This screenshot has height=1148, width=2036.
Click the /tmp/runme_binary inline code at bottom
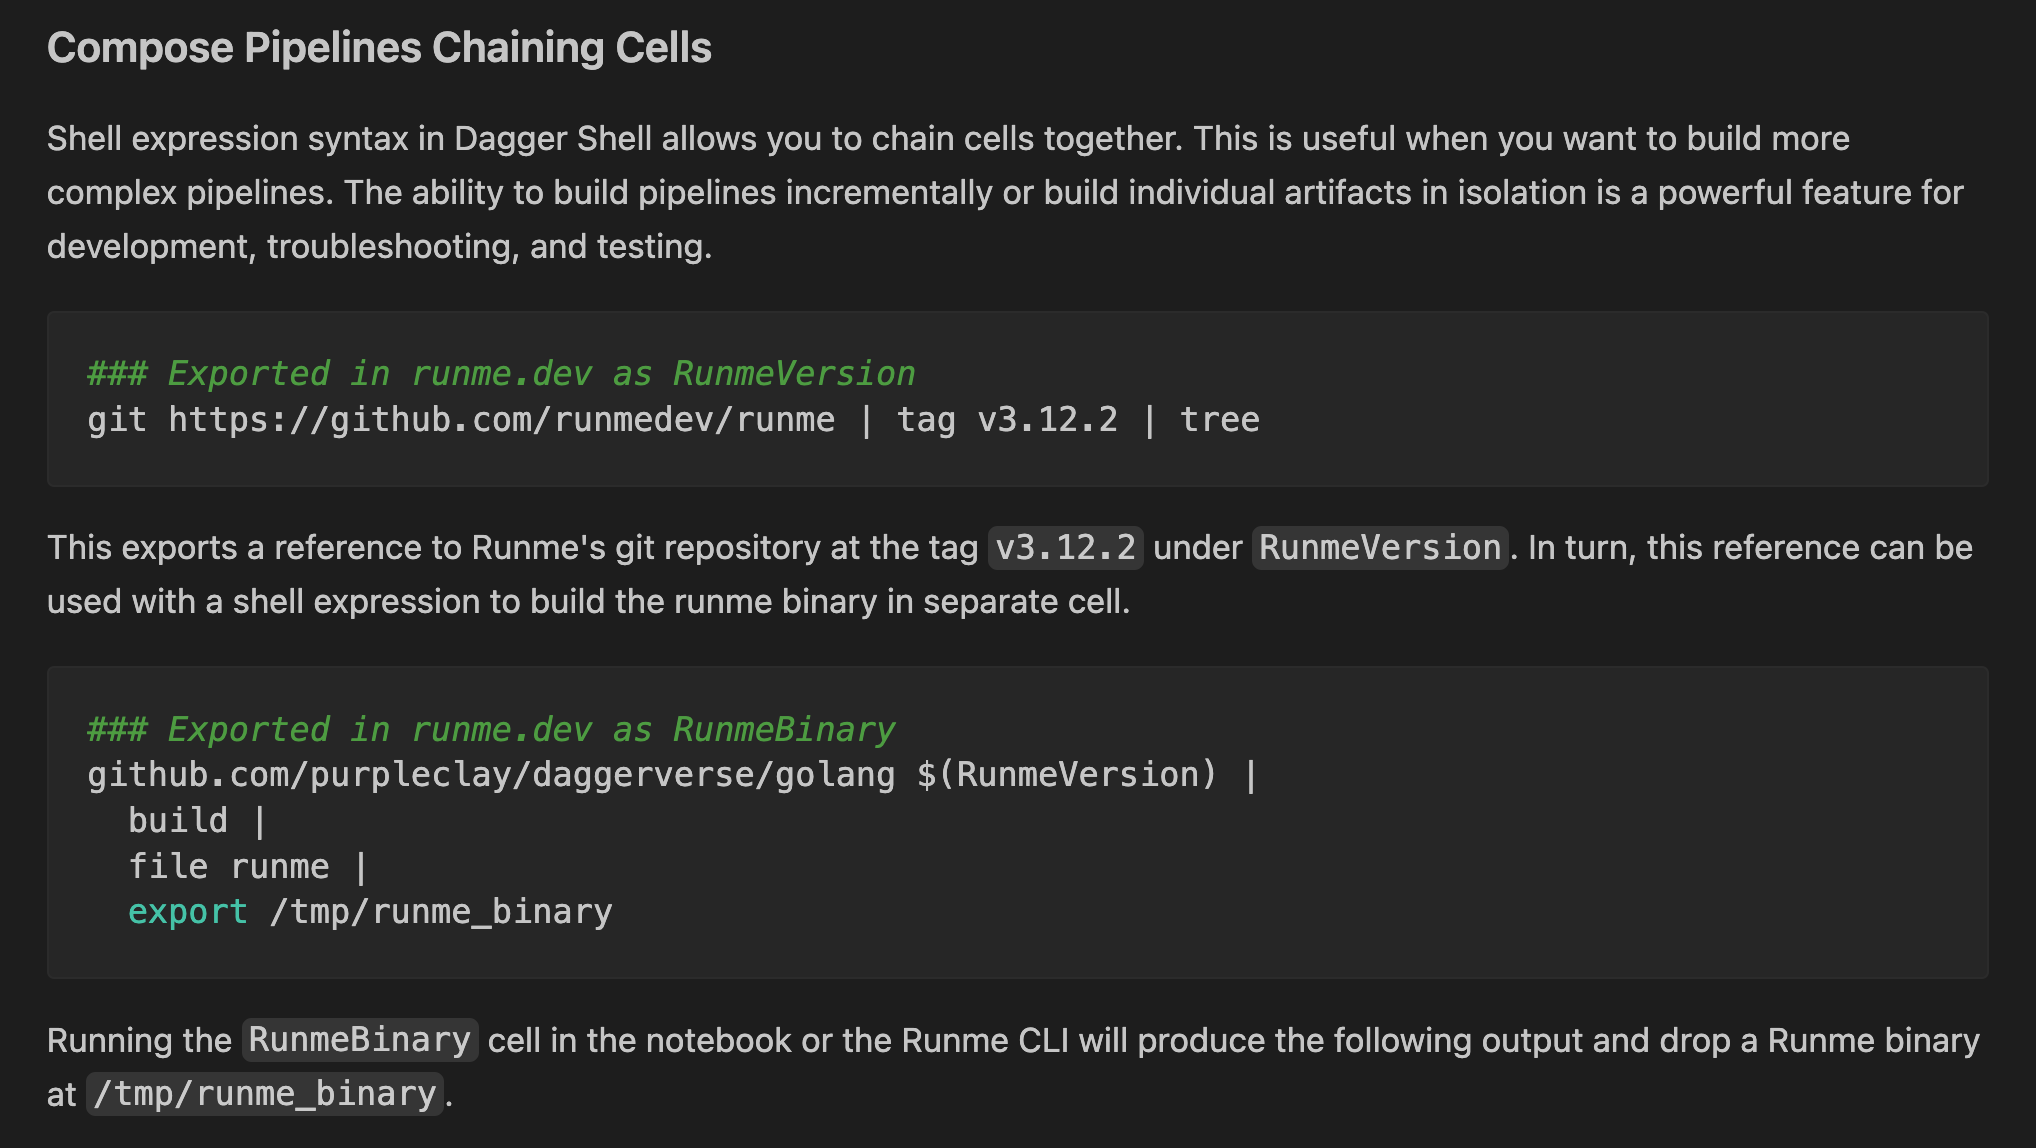[x=265, y=1094]
